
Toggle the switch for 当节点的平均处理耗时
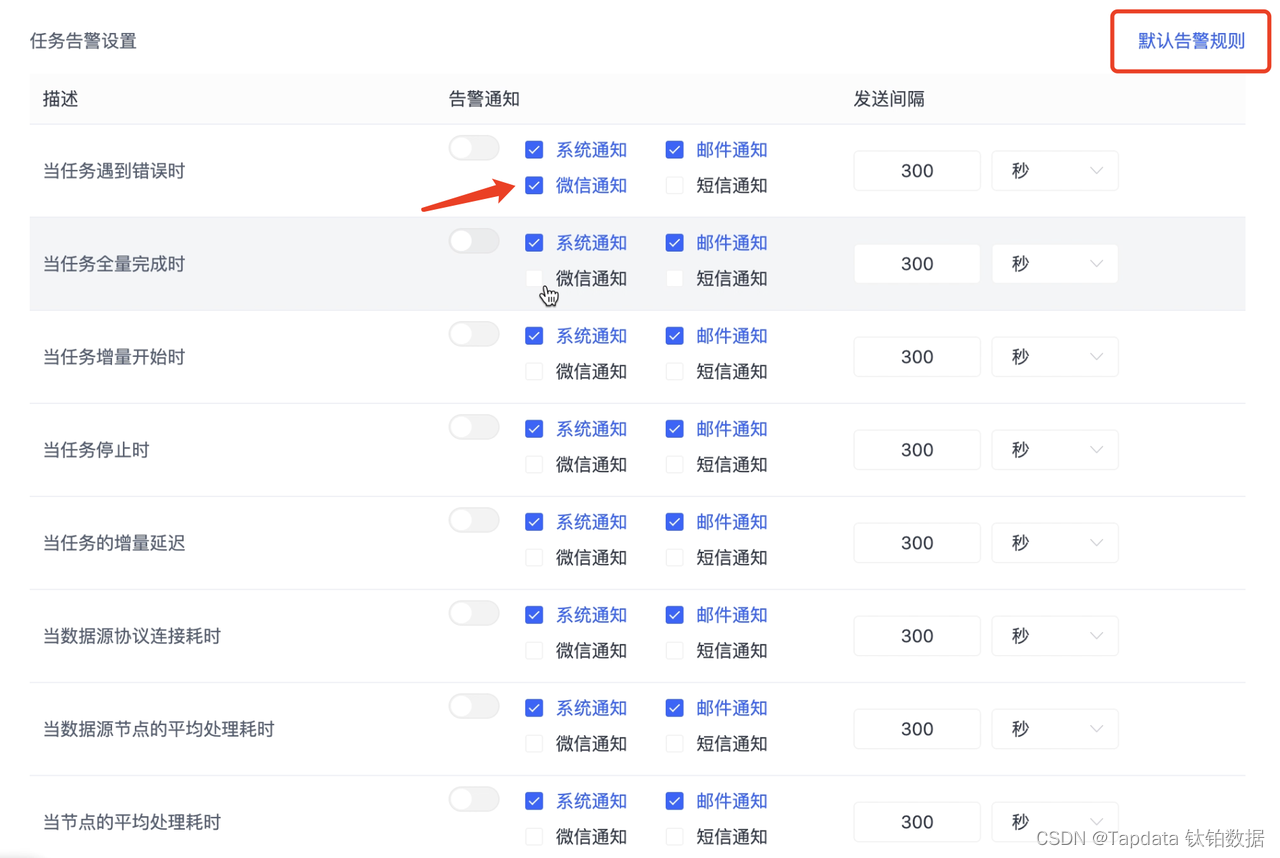pyautogui.click(x=474, y=799)
